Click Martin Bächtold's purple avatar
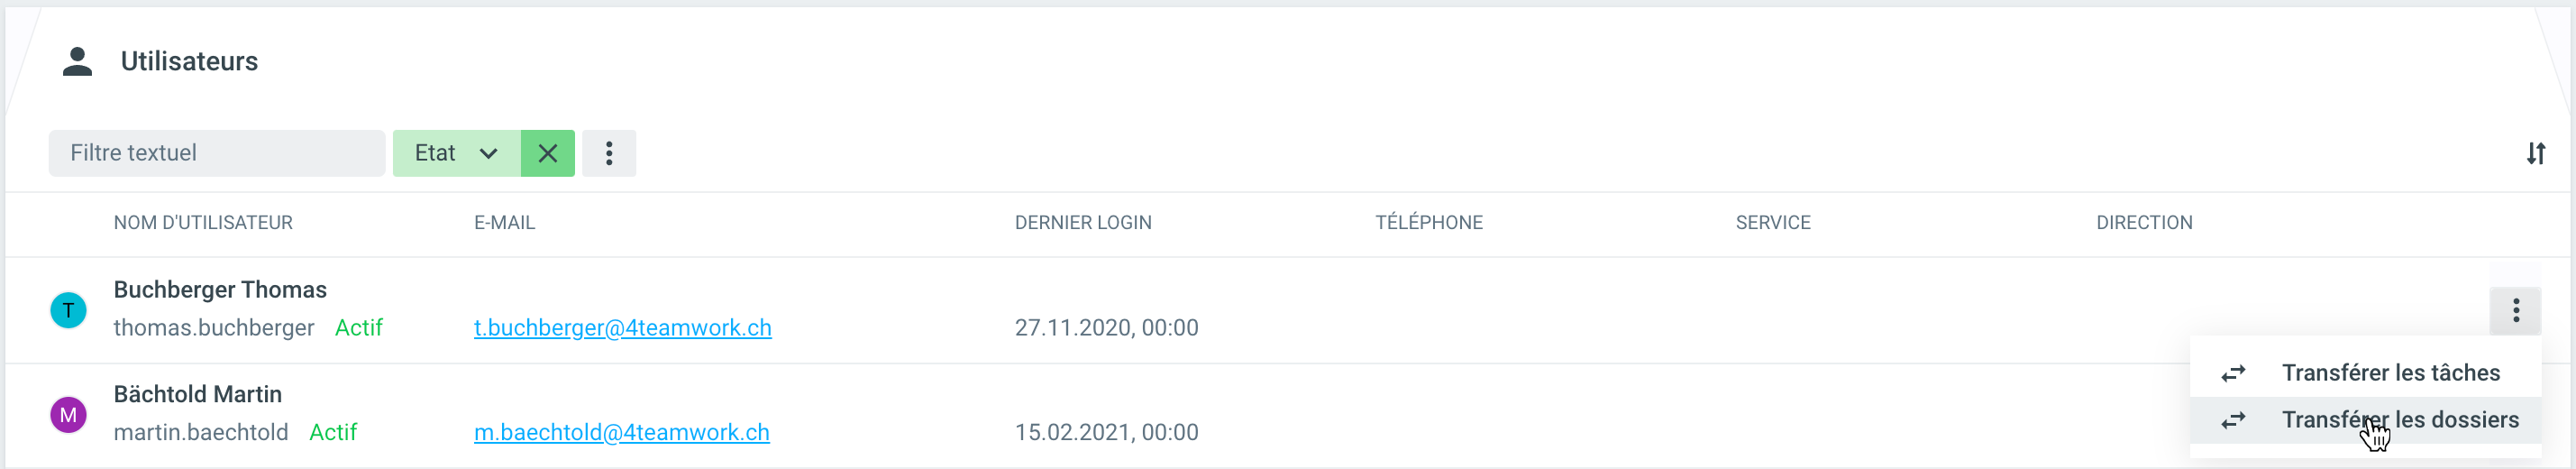The image size is (2576, 469). [x=68, y=414]
